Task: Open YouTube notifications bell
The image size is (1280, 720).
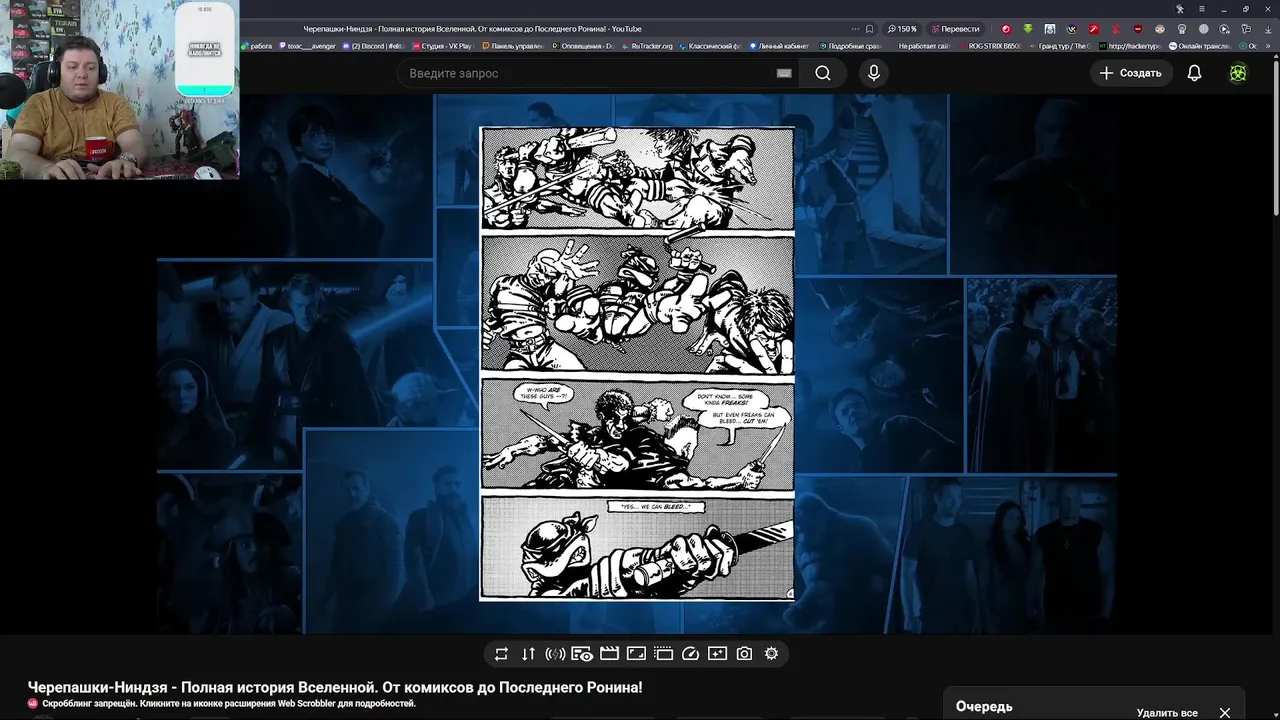Action: 1194,73
